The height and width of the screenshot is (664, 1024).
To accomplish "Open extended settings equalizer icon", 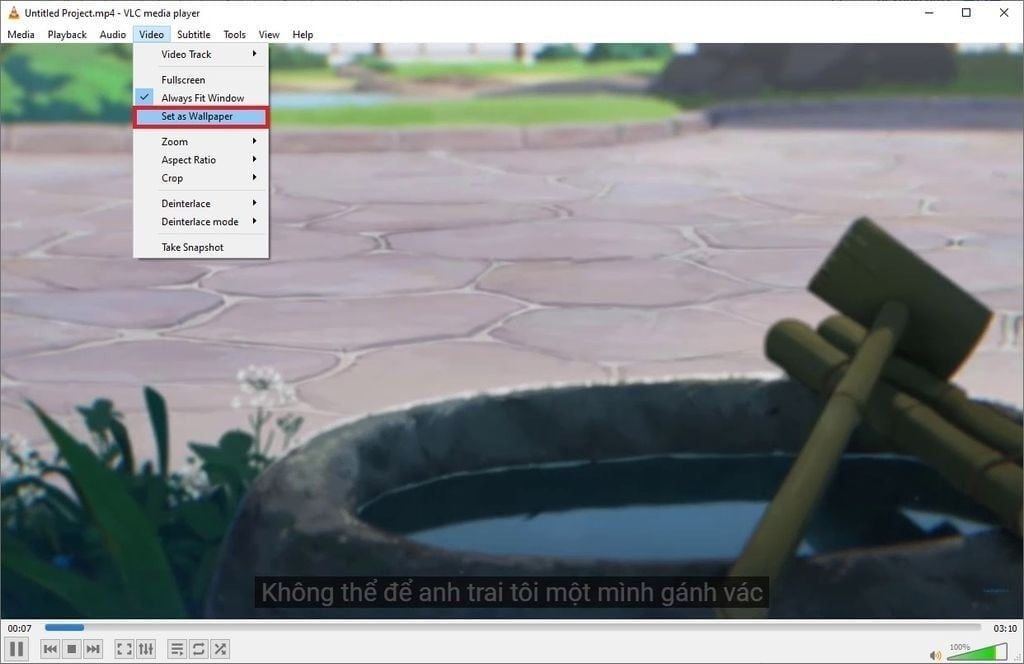I will pos(145,648).
